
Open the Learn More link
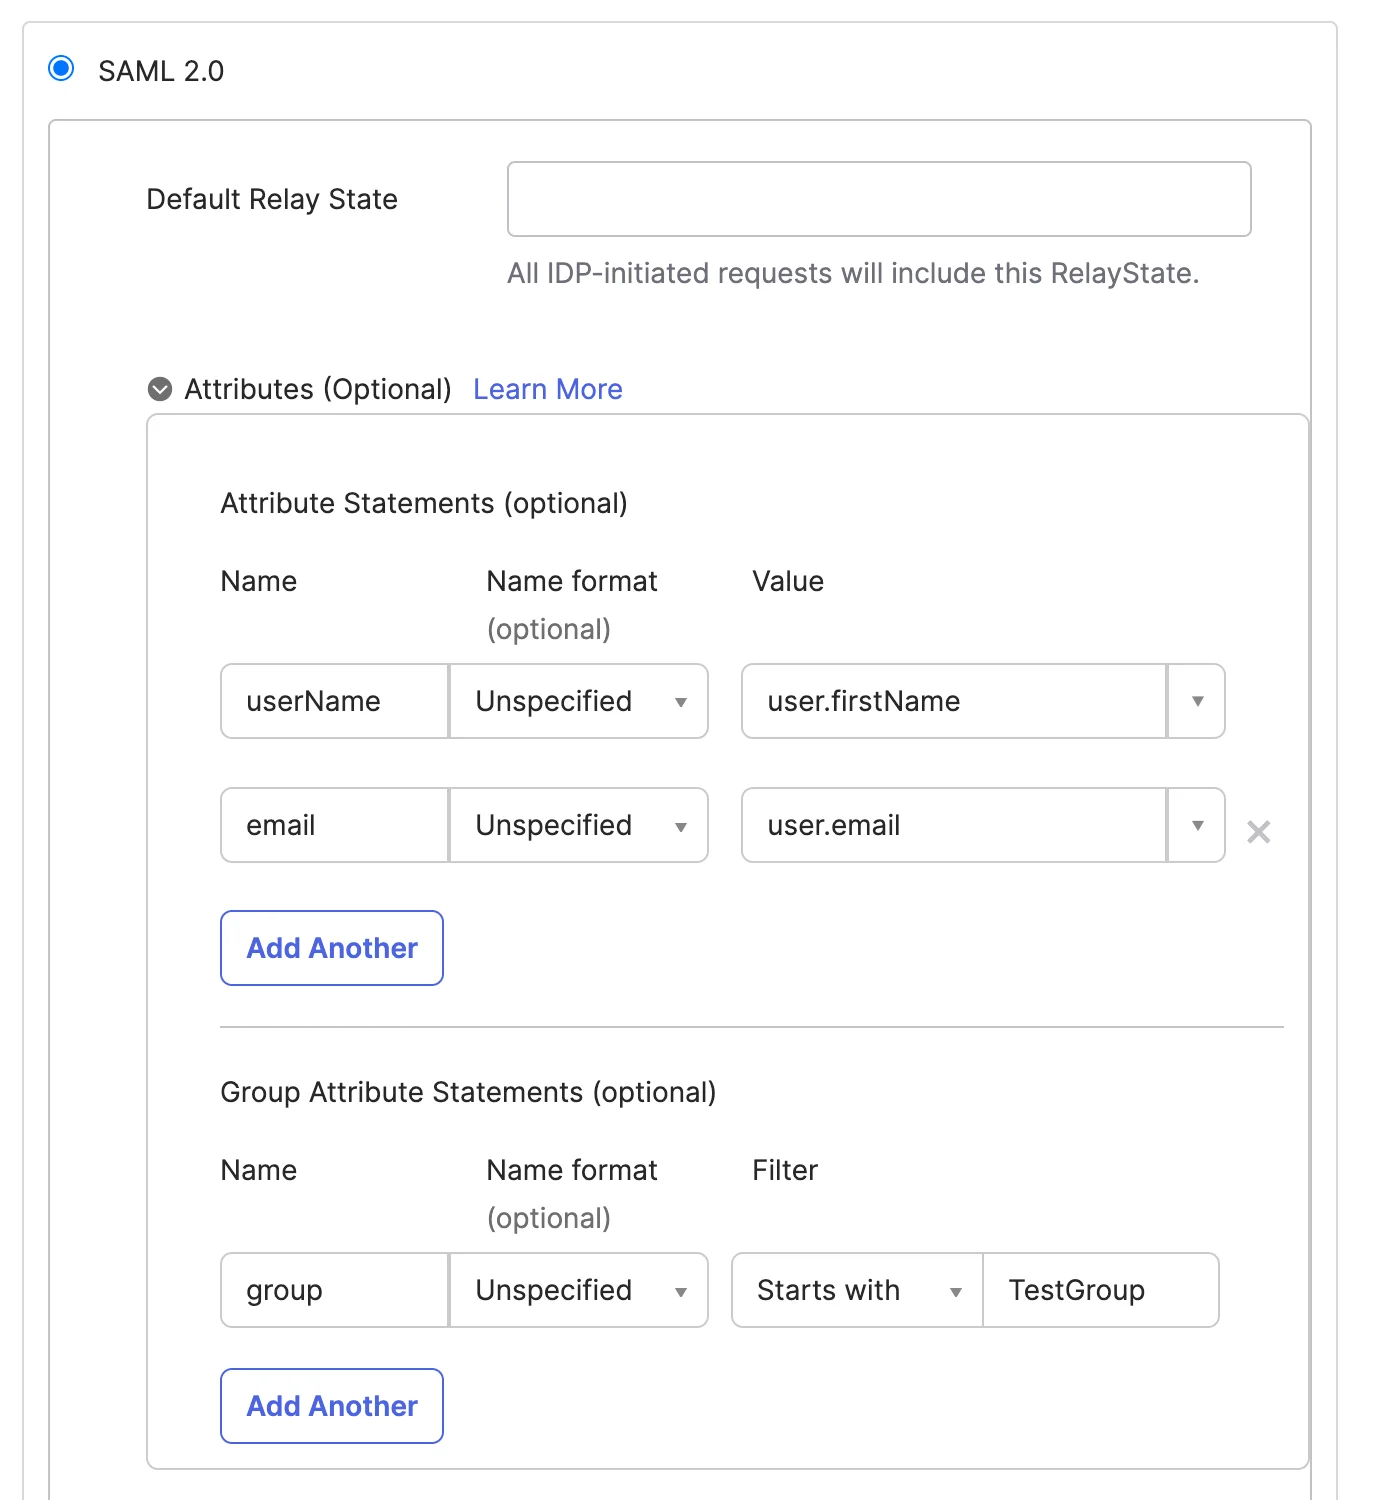[547, 389]
